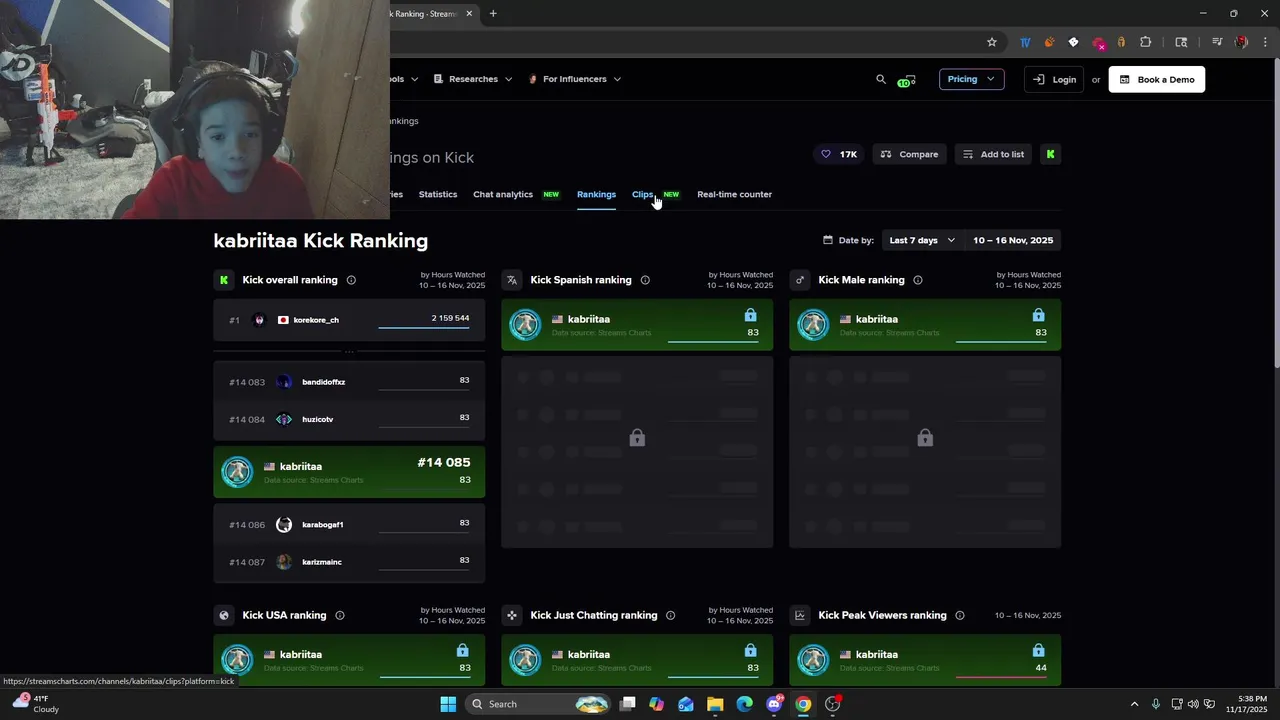This screenshot has width=1280, height=720.
Task: Open the Clips tab
Action: coord(643,194)
